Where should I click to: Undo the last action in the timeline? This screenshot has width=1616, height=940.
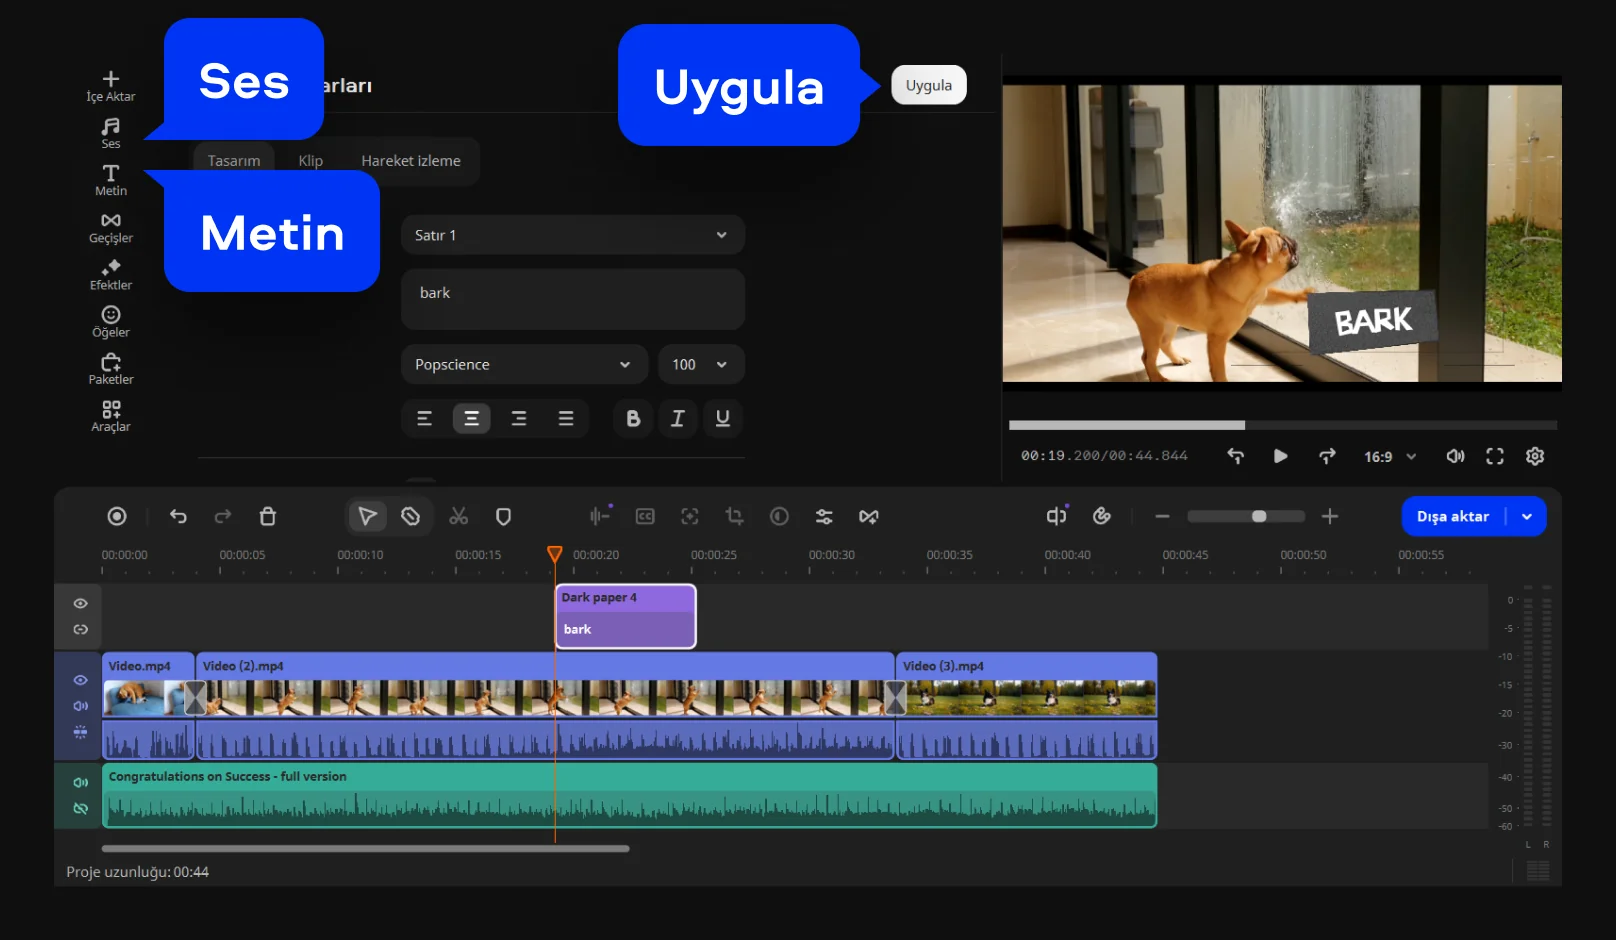[178, 516]
